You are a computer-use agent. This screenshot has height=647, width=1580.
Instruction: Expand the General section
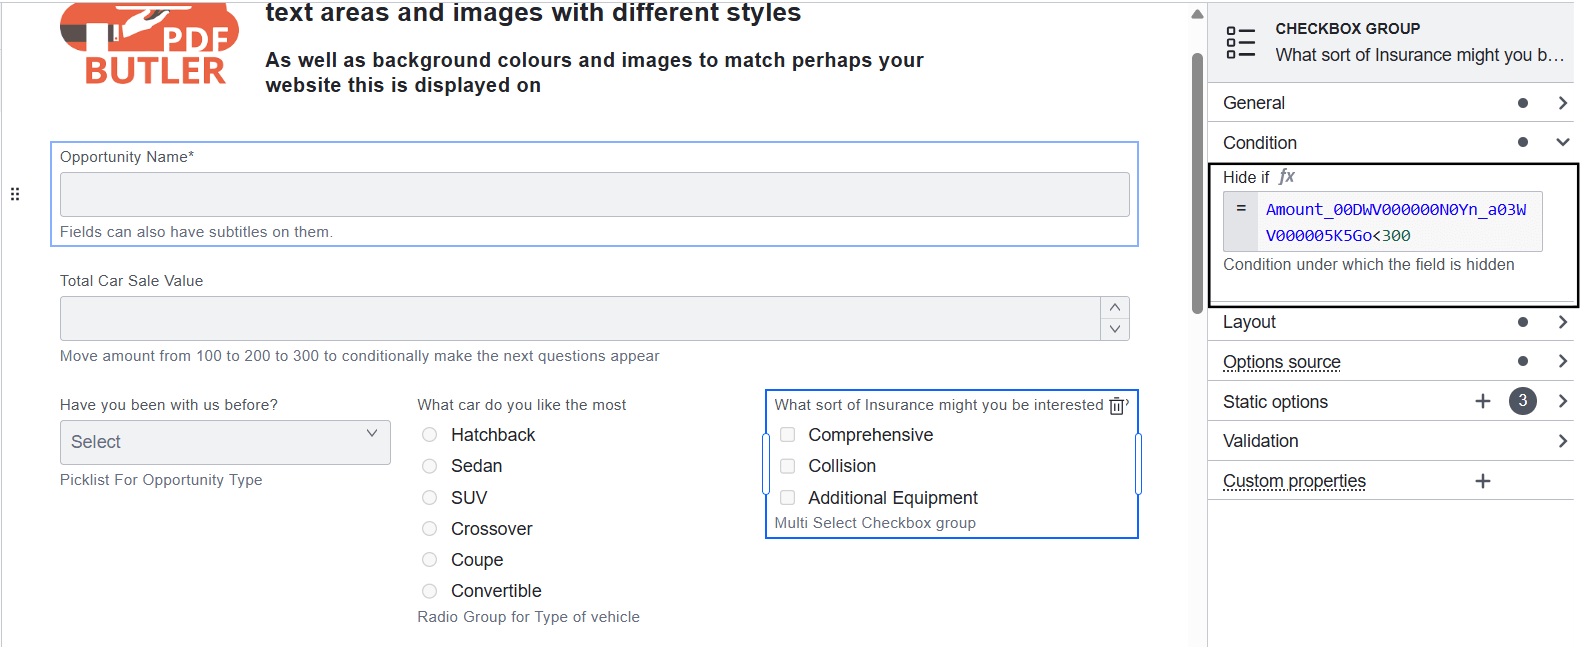click(1561, 103)
